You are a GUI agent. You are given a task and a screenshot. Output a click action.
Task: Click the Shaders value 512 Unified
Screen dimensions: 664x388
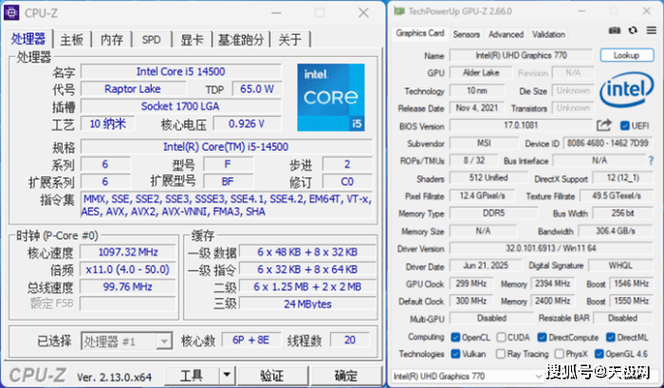click(488, 177)
